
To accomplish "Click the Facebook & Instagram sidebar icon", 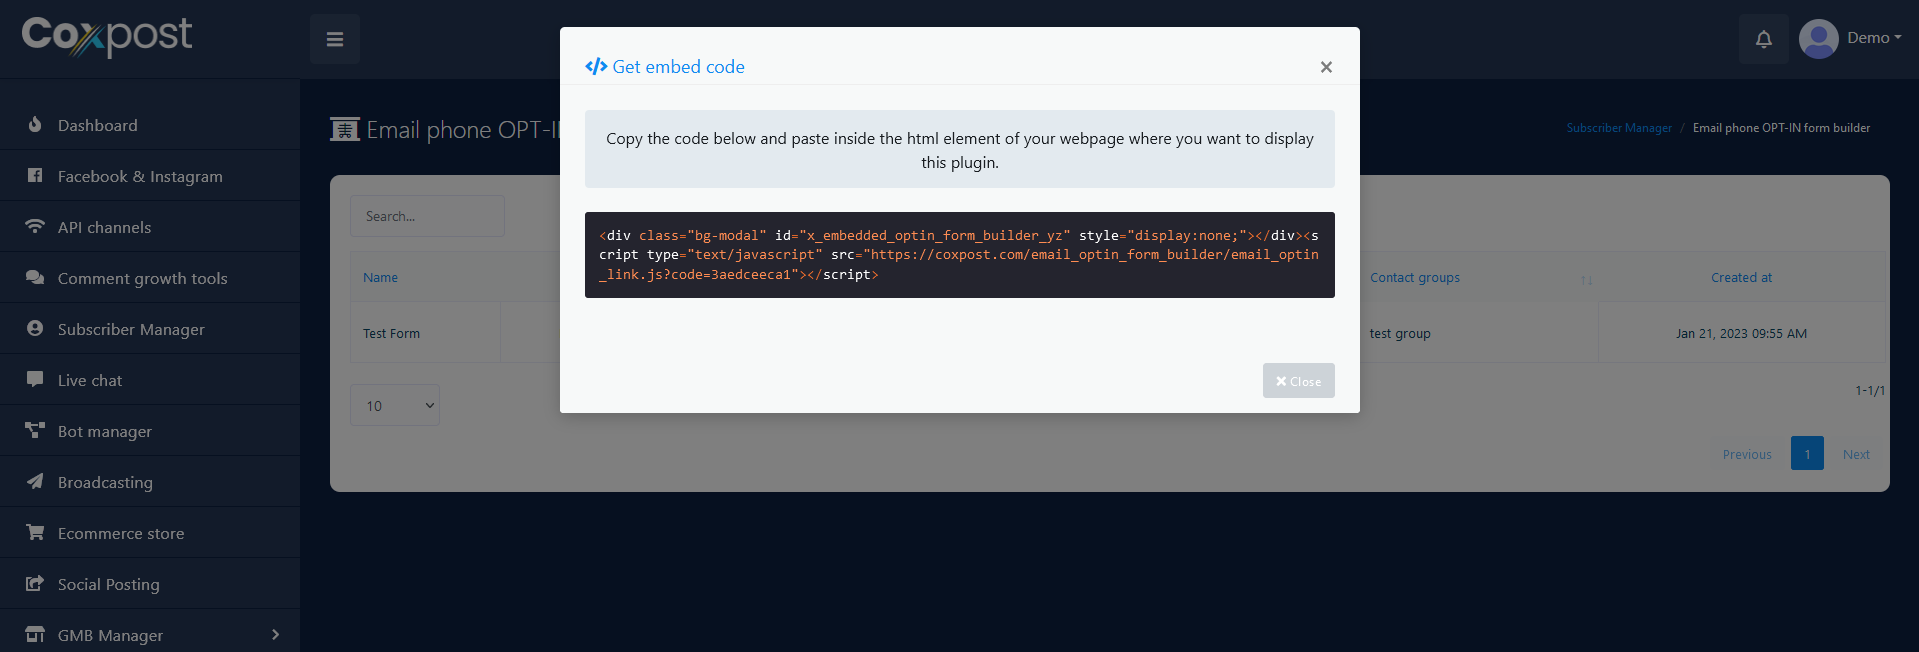I will tap(35, 176).
